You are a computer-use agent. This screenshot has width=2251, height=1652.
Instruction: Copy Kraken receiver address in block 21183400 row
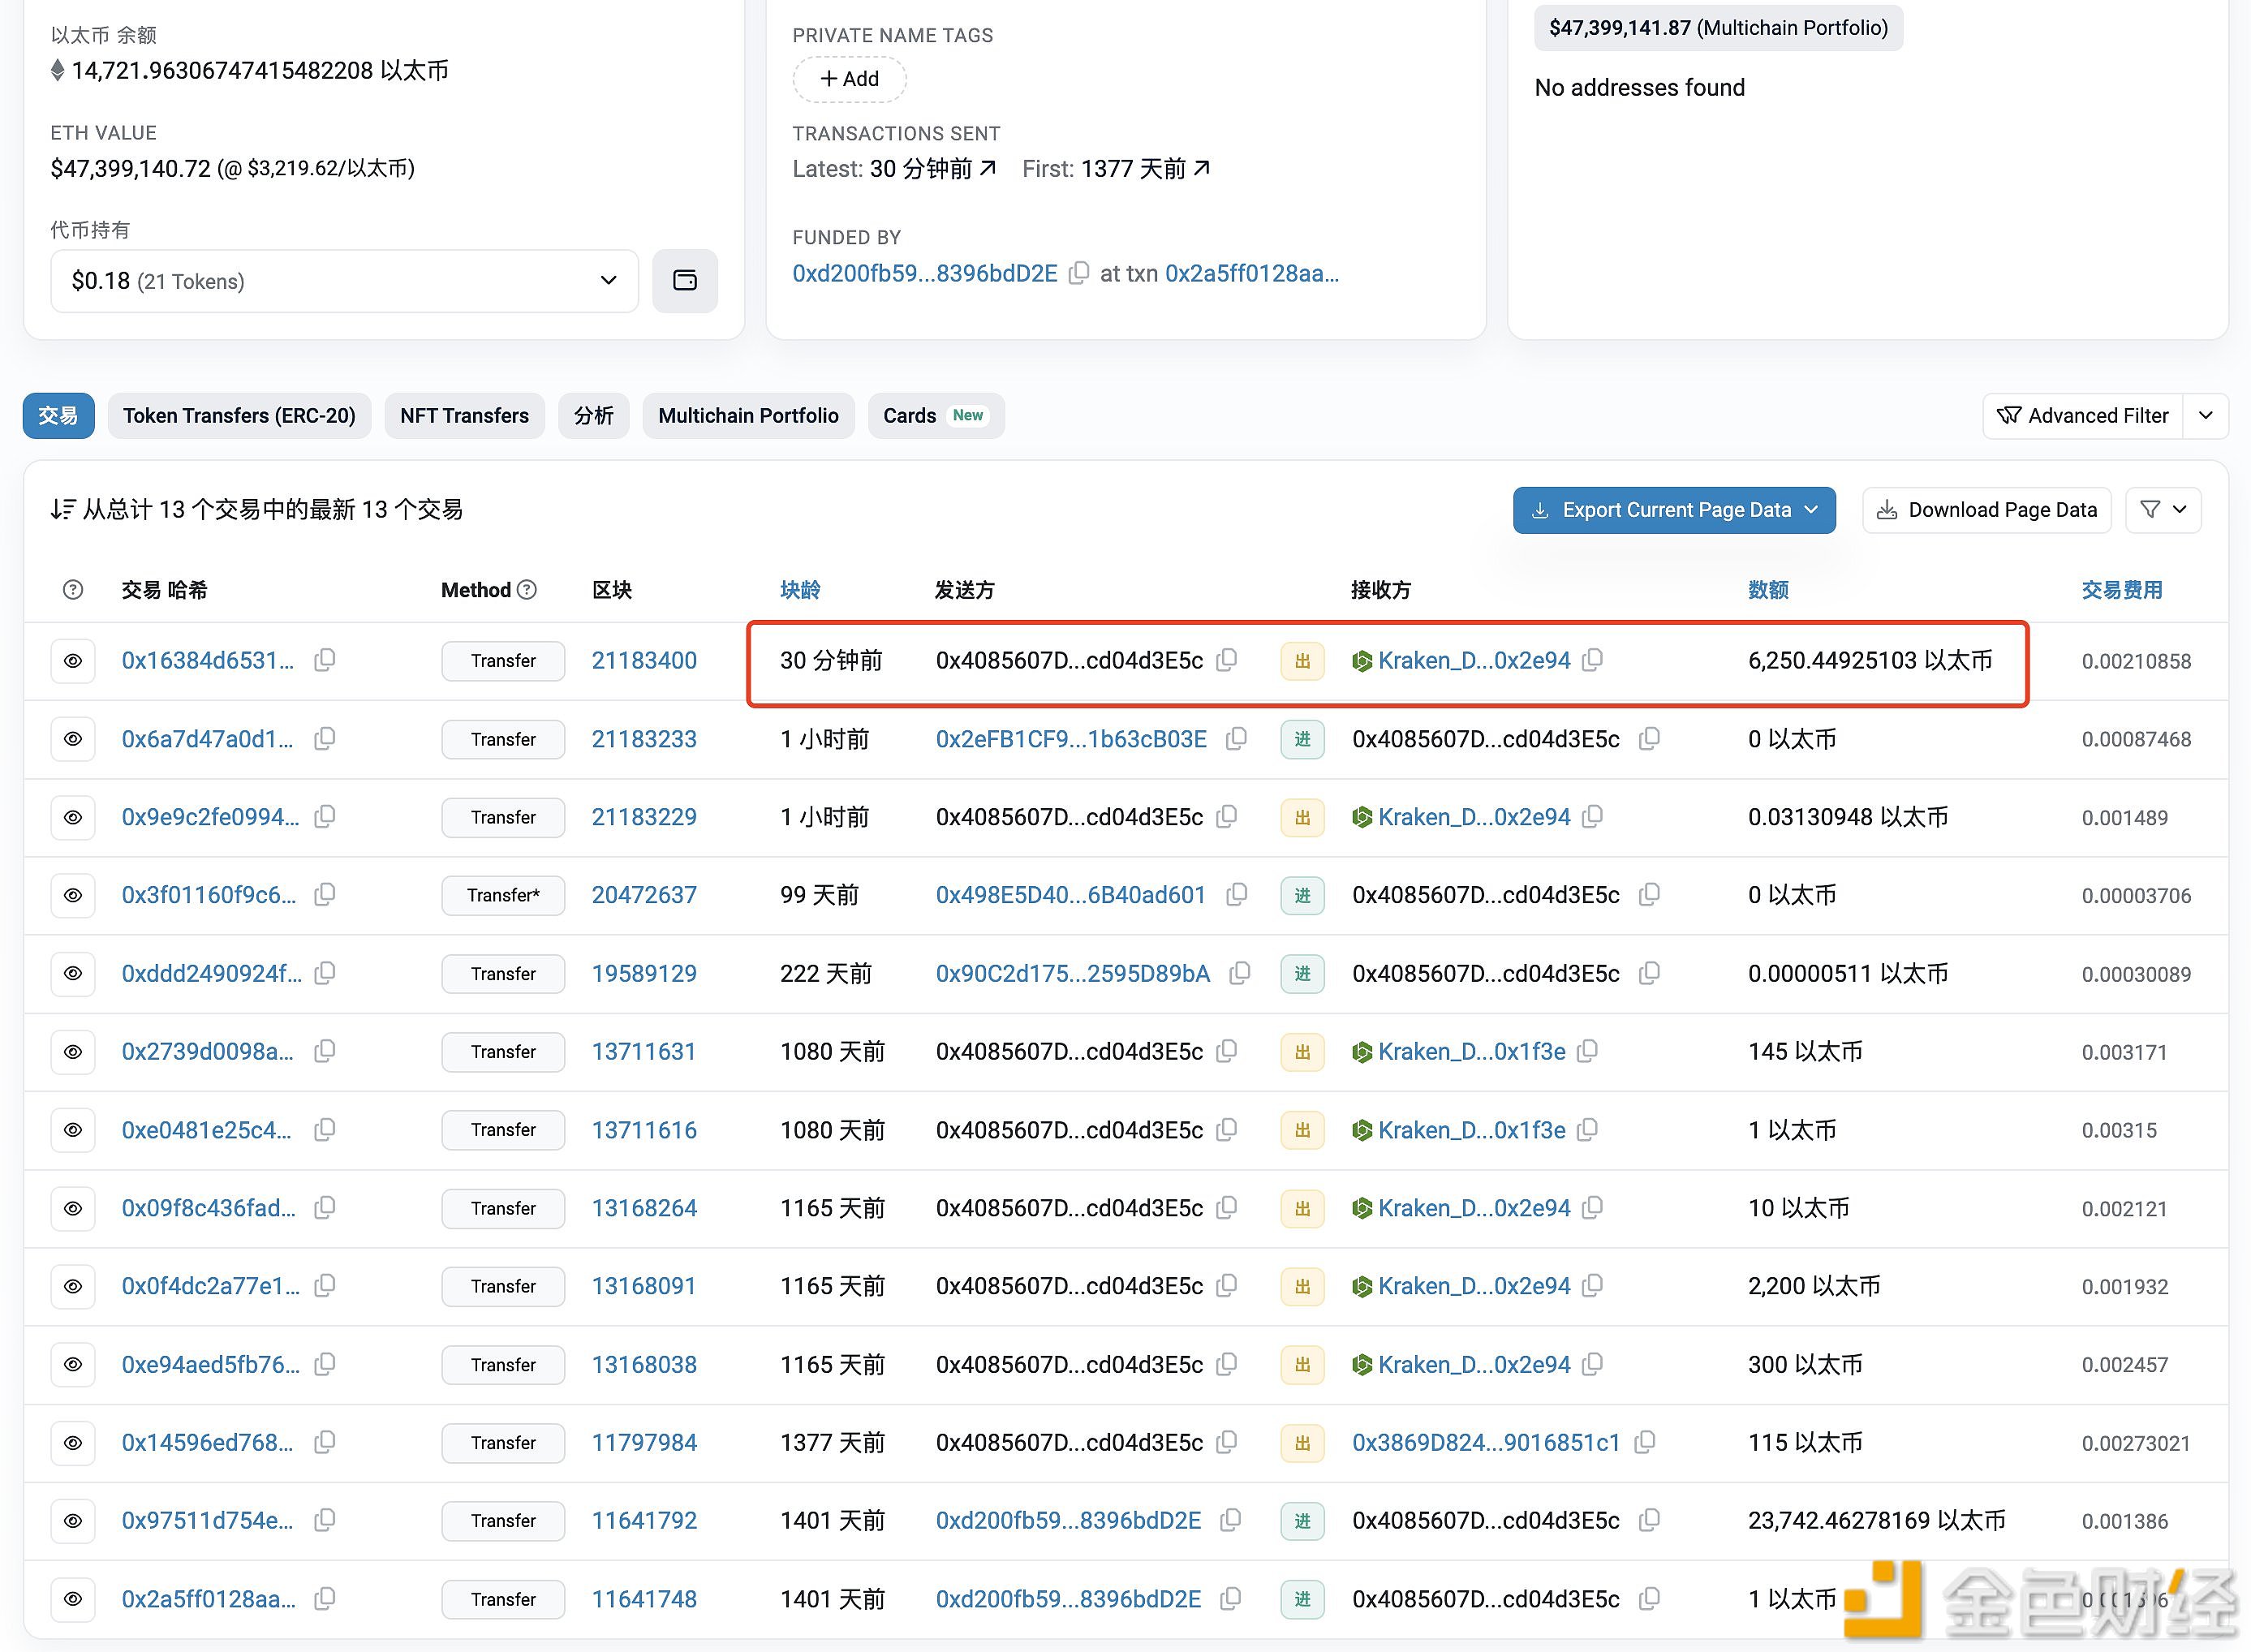[x=1592, y=660]
